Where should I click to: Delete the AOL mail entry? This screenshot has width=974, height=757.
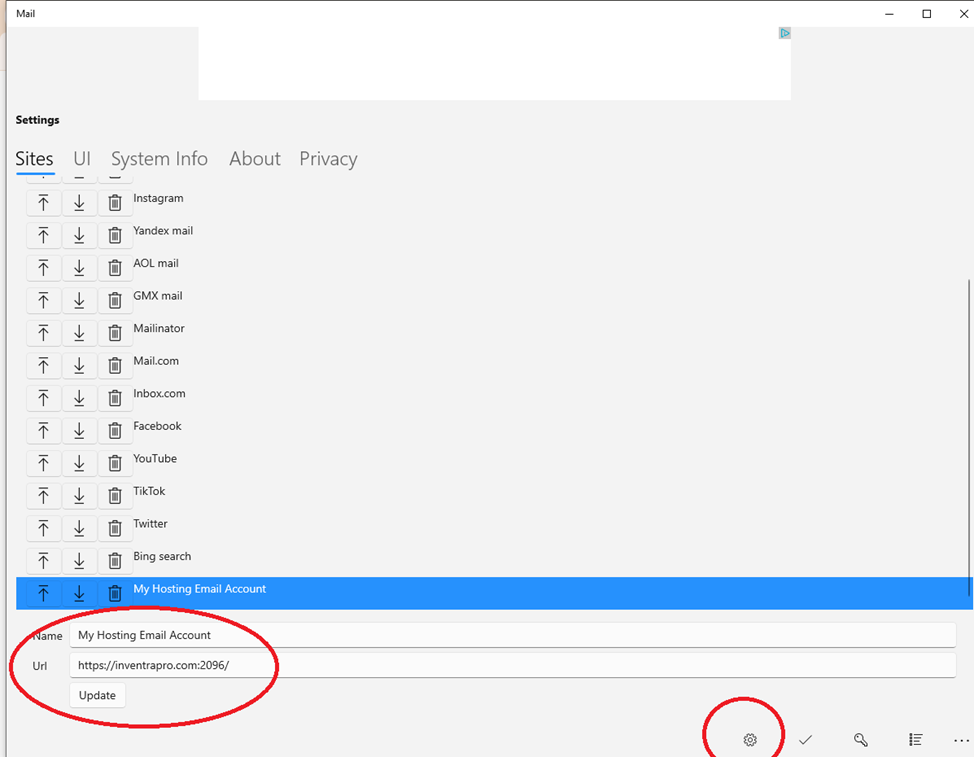(x=115, y=268)
